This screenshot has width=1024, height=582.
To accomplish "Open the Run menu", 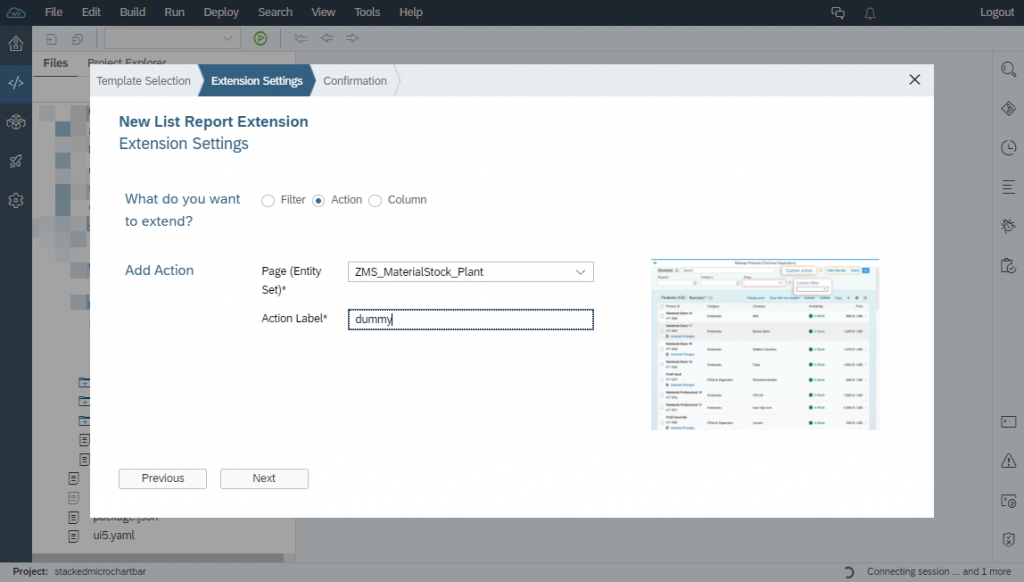I will click(174, 12).
